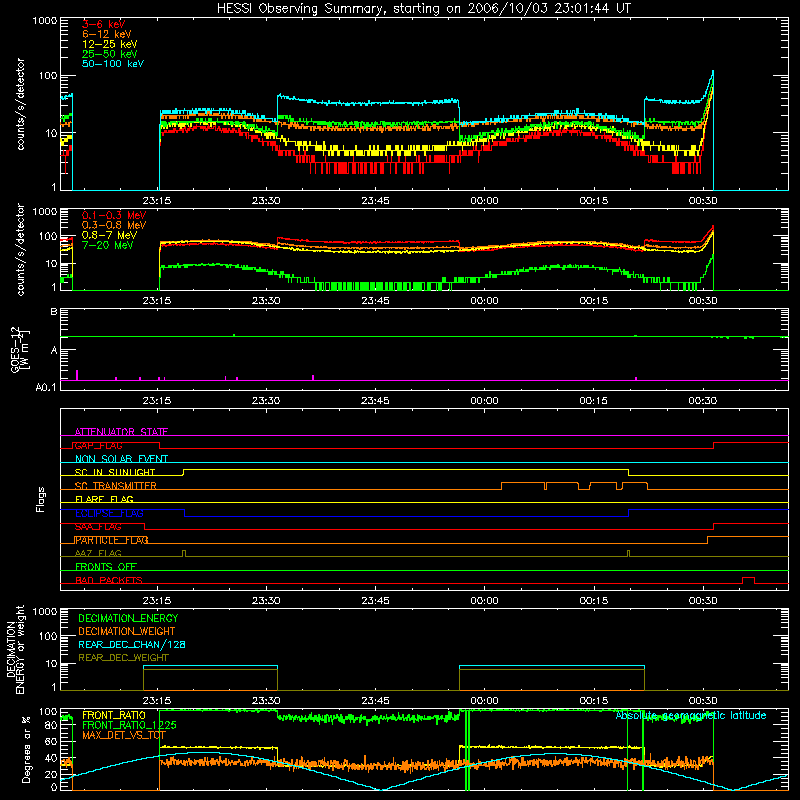The height and width of the screenshot is (800, 800).
Task: Click the 23:15 tick under the decimation panel
Action: [x=157, y=701]
